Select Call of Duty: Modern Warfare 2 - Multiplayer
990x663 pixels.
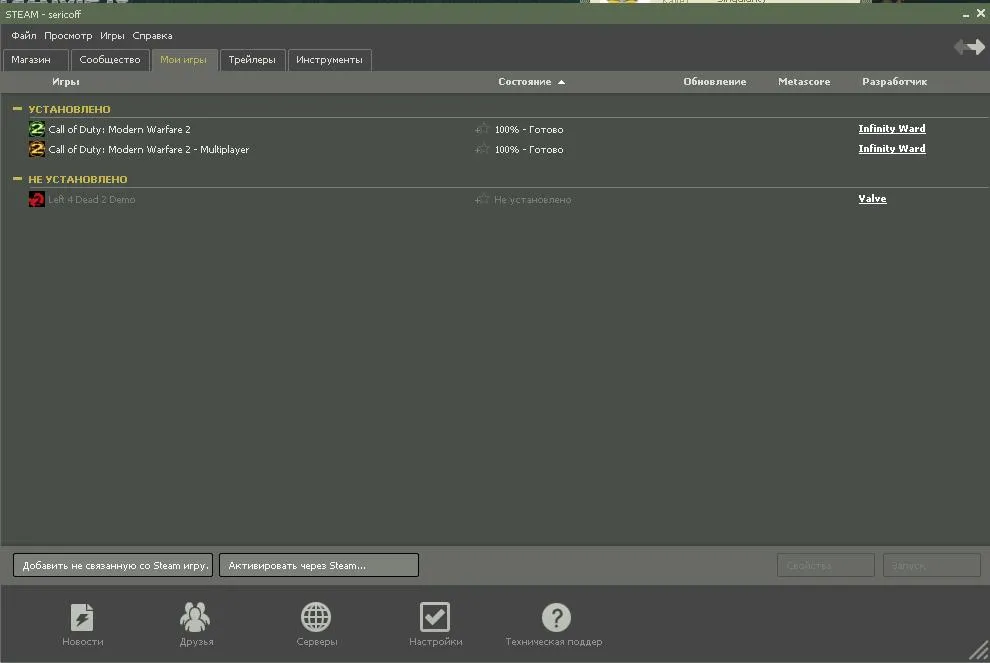click(495, 149)
